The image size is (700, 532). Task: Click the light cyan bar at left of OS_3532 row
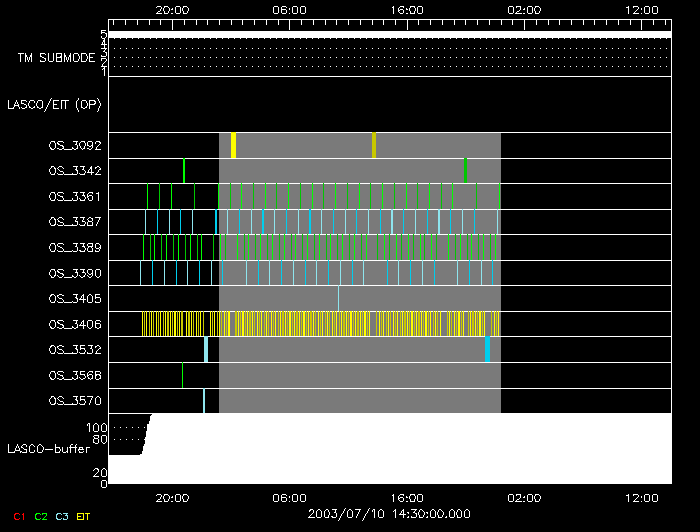205,349
